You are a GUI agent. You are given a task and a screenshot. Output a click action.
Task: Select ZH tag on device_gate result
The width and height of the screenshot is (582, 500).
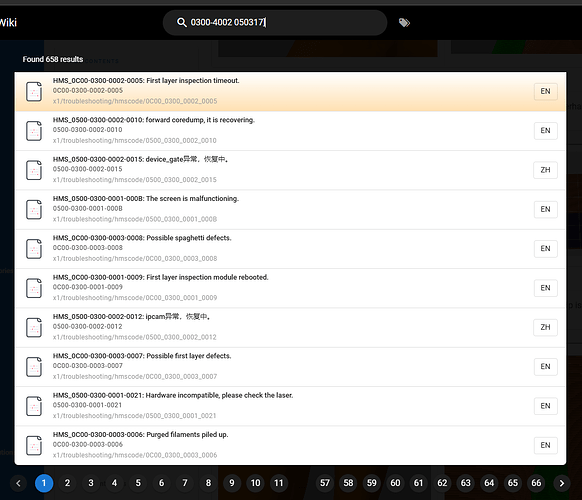point(545,170)
